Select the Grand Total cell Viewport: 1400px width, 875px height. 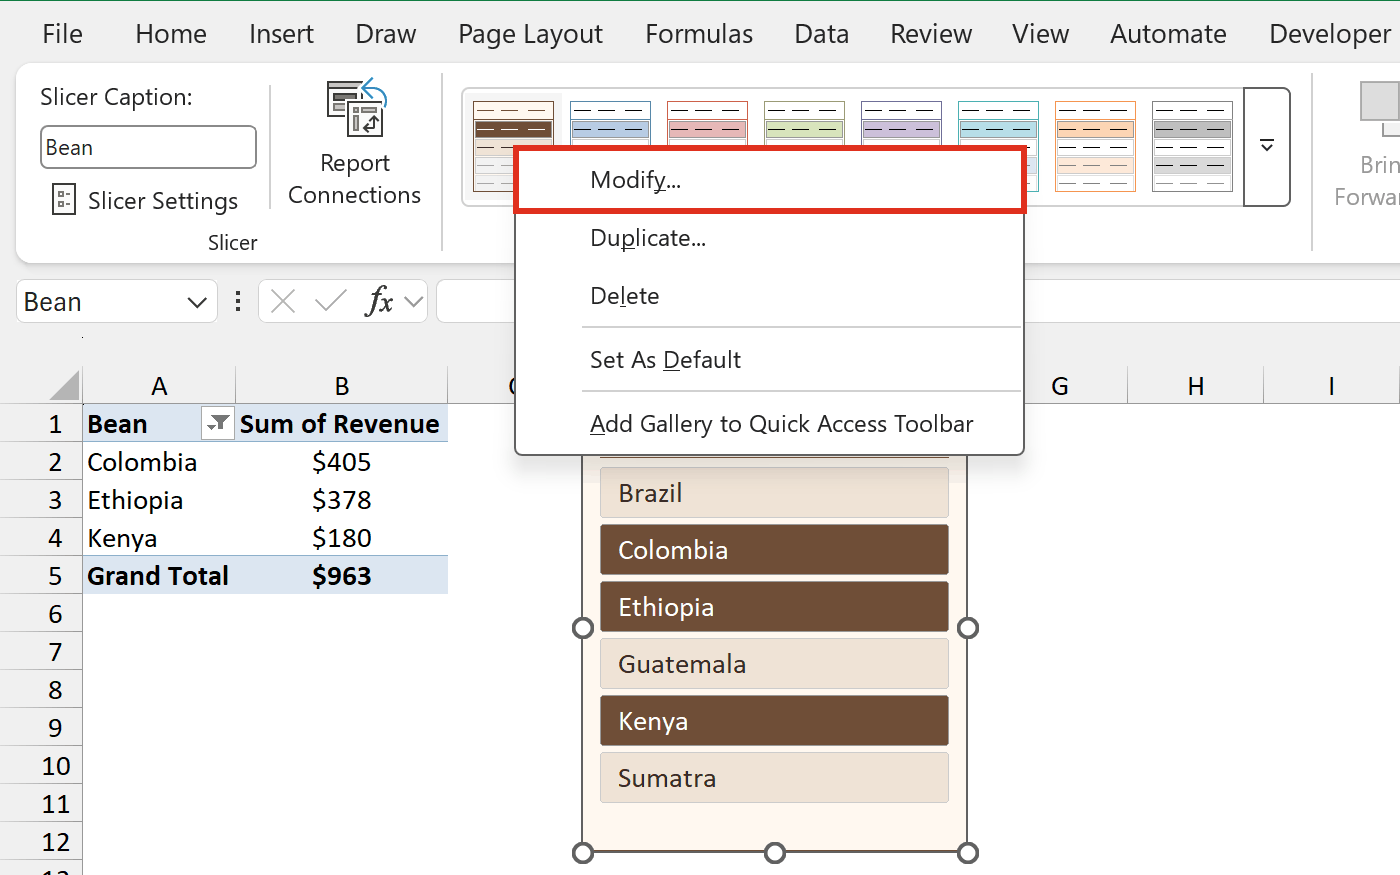[x=159, y=576]
